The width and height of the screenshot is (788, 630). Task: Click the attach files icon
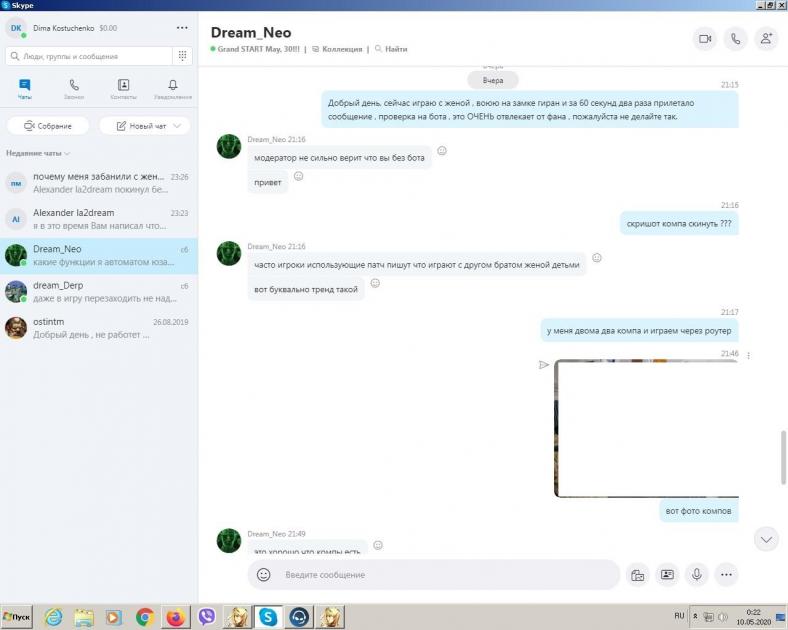(637, 575)
